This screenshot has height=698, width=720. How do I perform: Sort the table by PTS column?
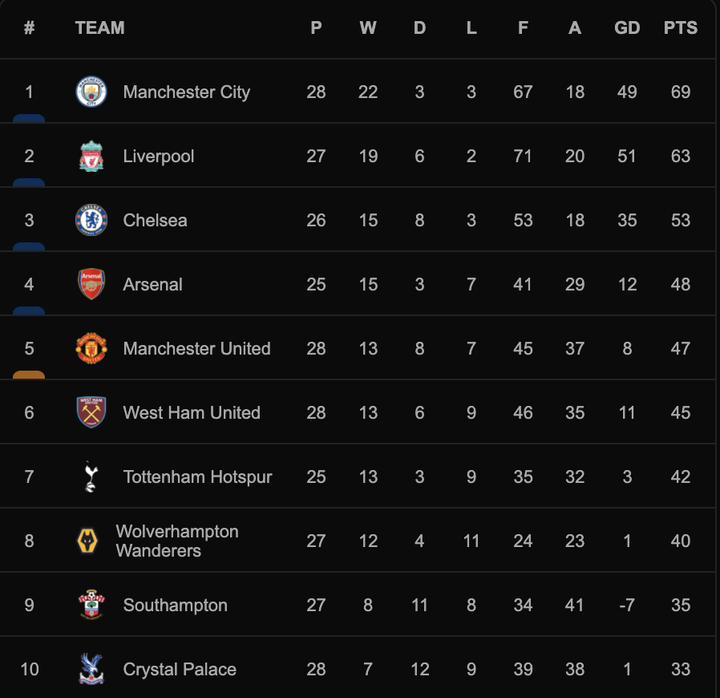pos(680,28)
